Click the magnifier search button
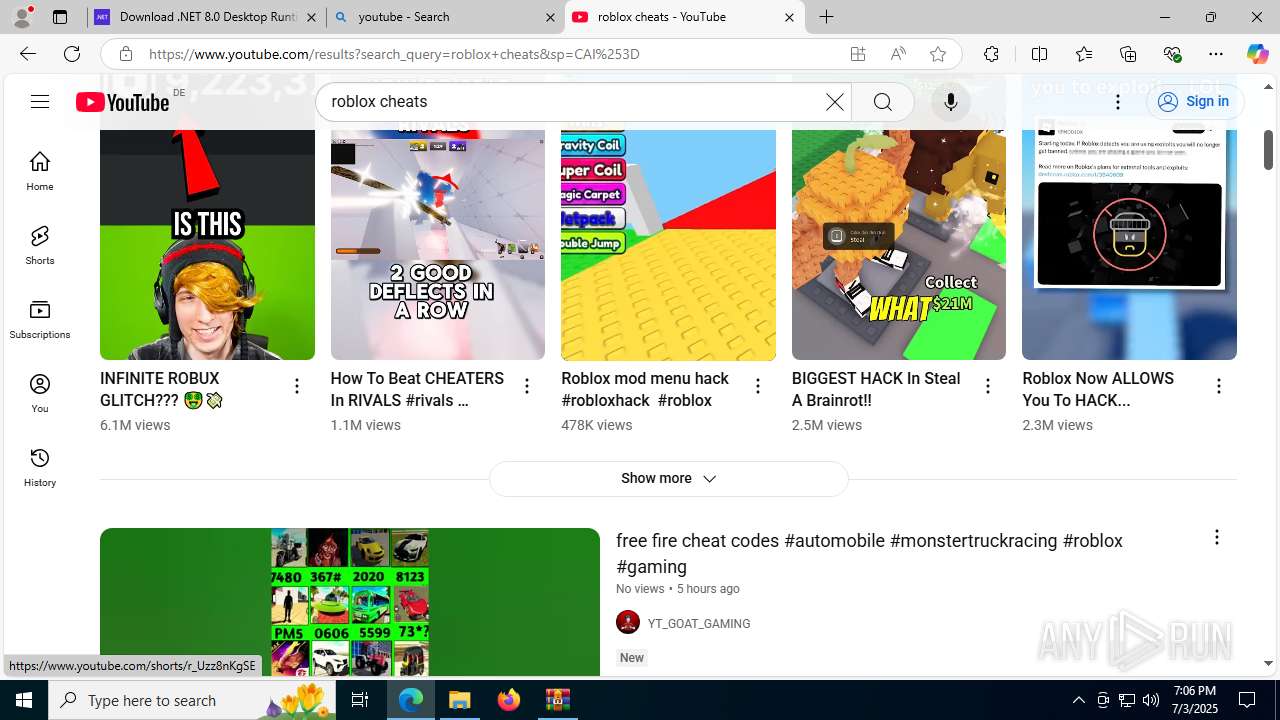This screenshot has width=1280, height=720. (x=882, y=101)
